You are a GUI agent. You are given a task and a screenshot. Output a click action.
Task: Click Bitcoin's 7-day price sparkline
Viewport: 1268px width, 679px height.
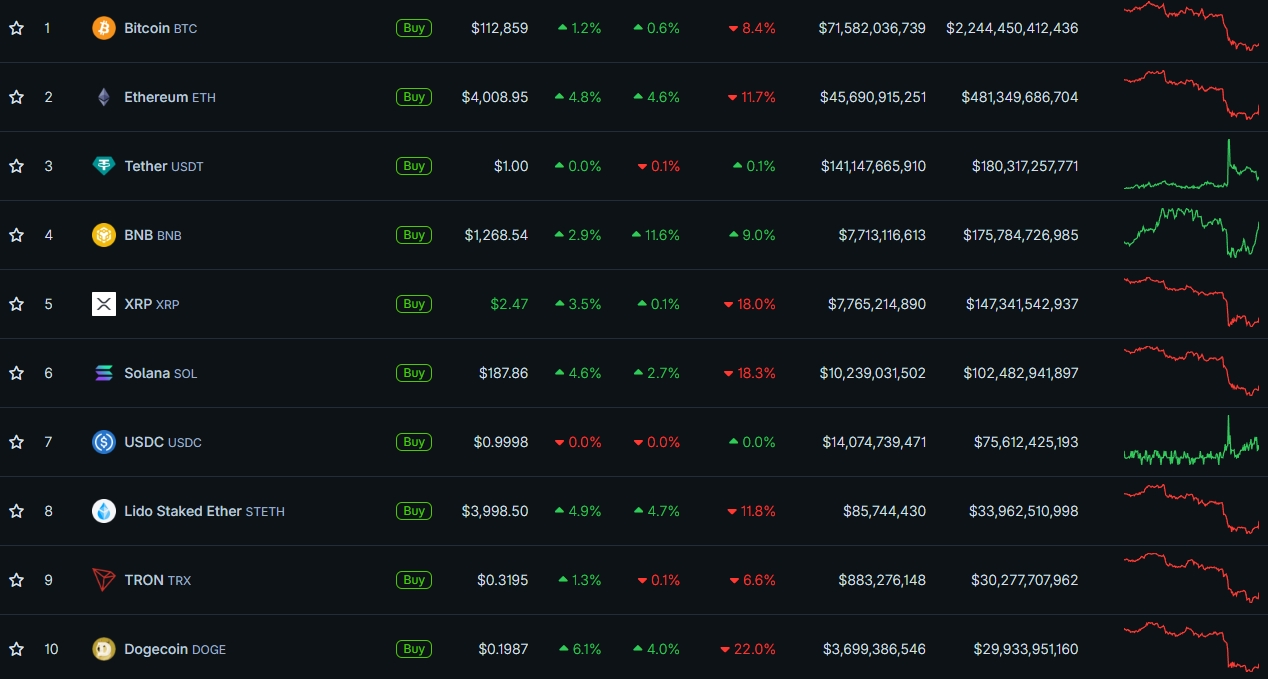(1191, 26)
